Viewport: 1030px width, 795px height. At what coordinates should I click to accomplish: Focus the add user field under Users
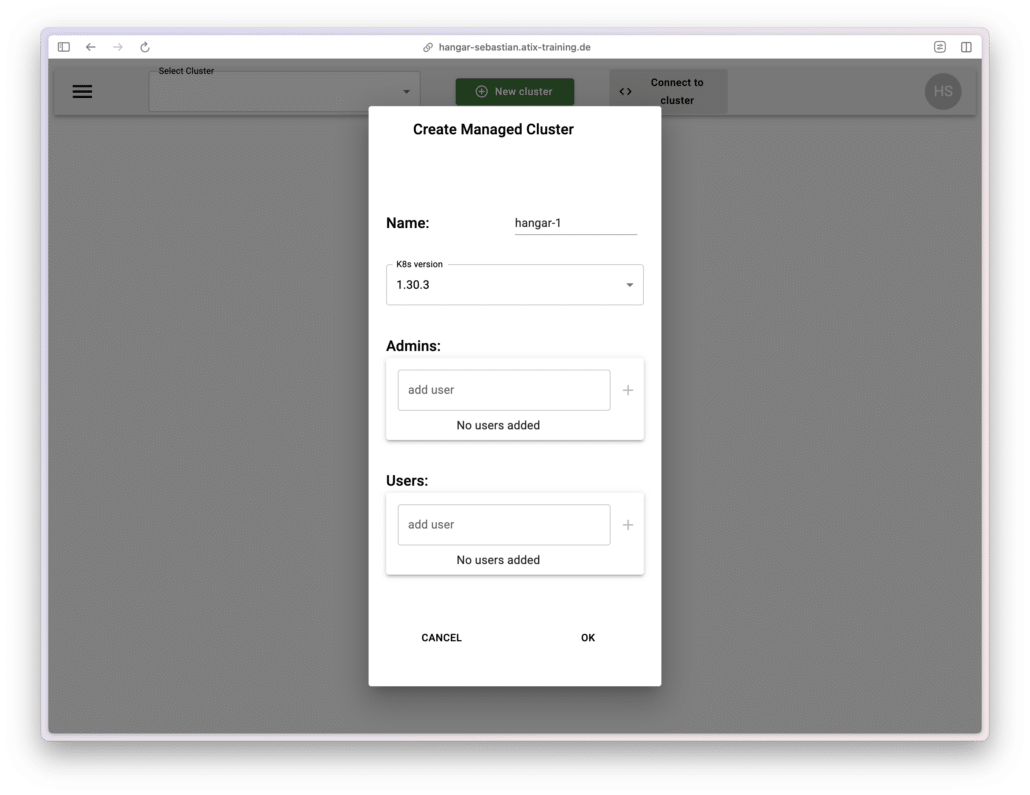[x=503, y=525]
